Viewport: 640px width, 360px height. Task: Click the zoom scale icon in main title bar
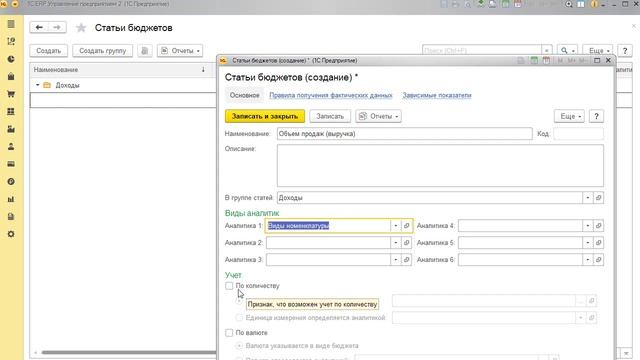pyautogui.click(x=569, y=4)
